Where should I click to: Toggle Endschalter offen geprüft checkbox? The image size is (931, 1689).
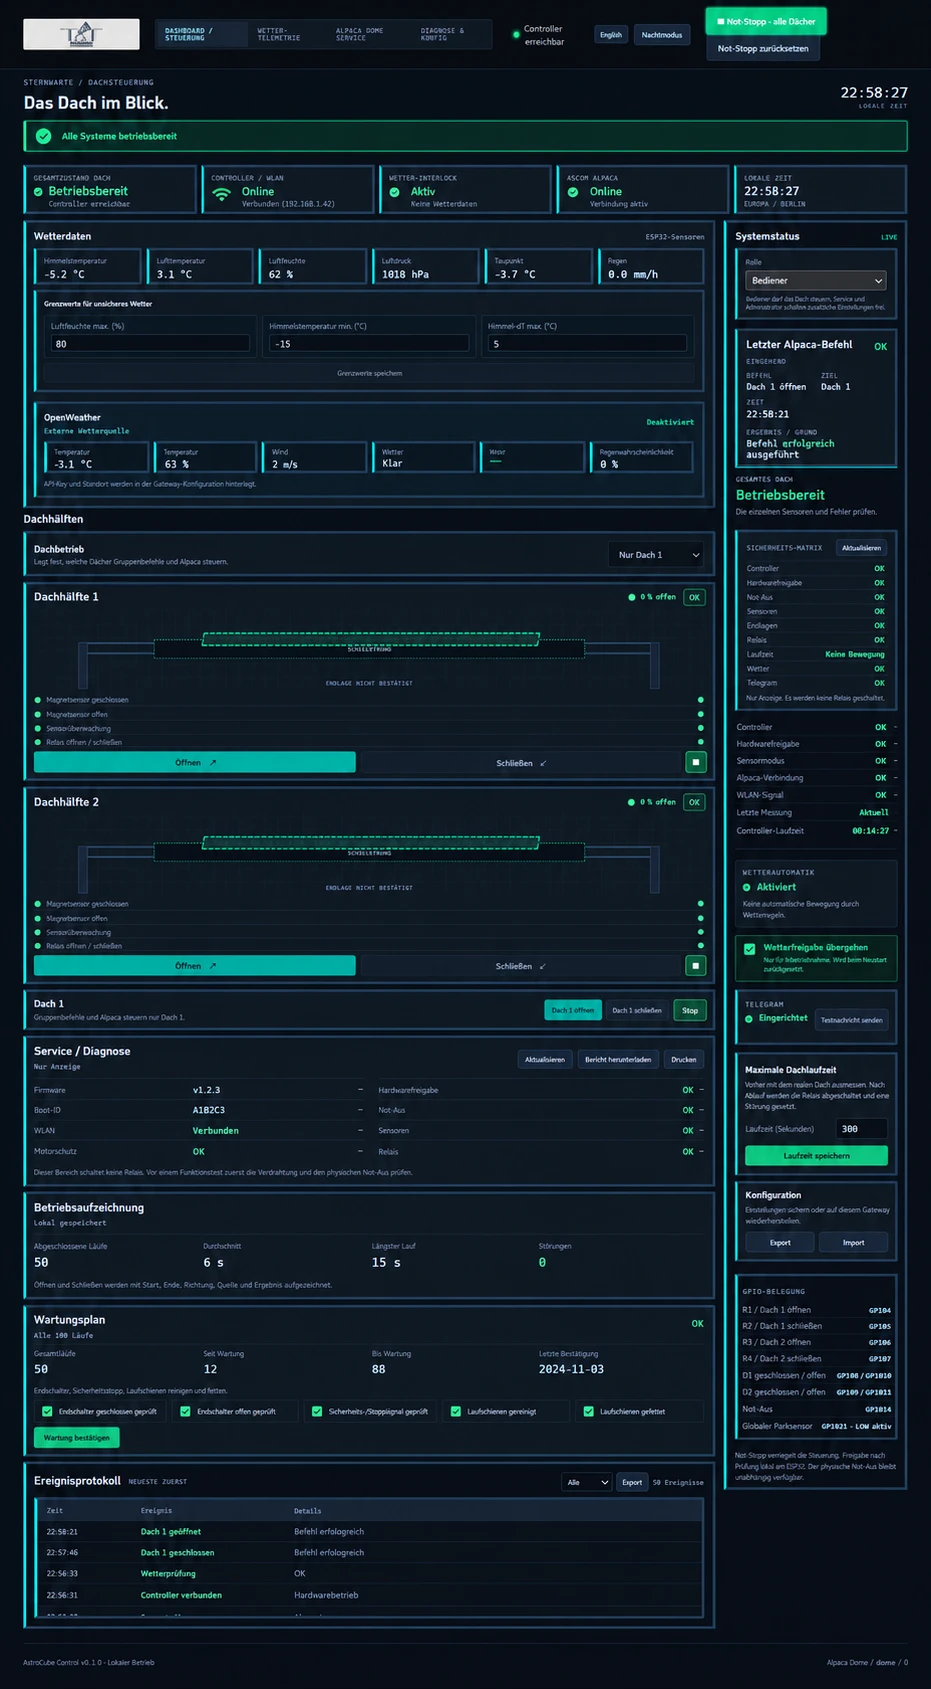click(x=185, y=1412)
